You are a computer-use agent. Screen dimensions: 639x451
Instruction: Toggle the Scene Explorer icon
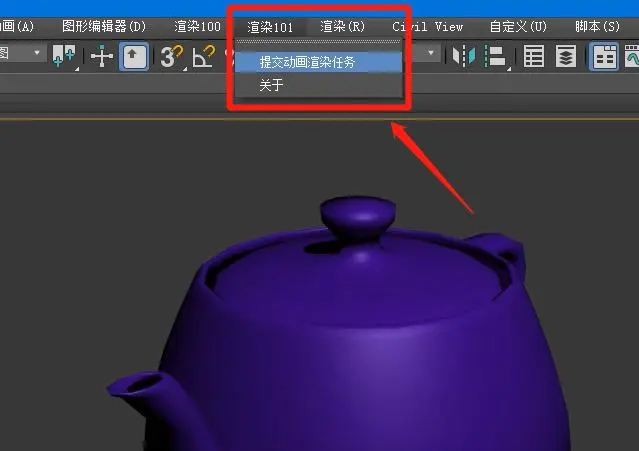coord(533,56)
